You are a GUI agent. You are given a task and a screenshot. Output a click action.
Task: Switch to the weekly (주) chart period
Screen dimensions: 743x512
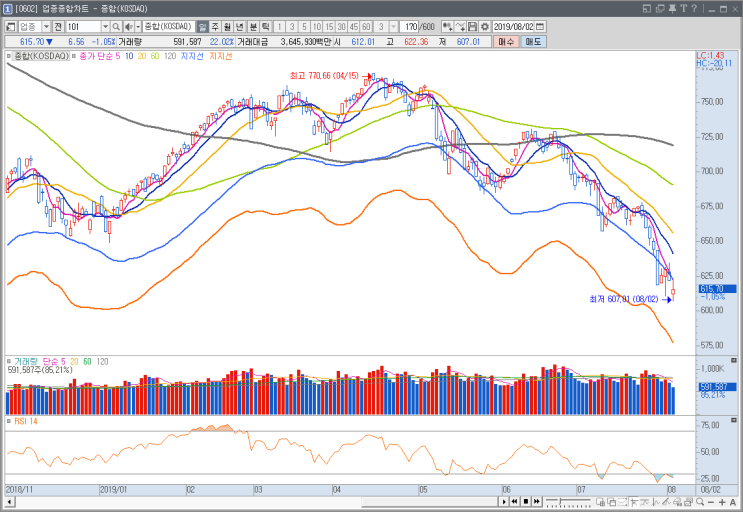click(x=215, y=27)
